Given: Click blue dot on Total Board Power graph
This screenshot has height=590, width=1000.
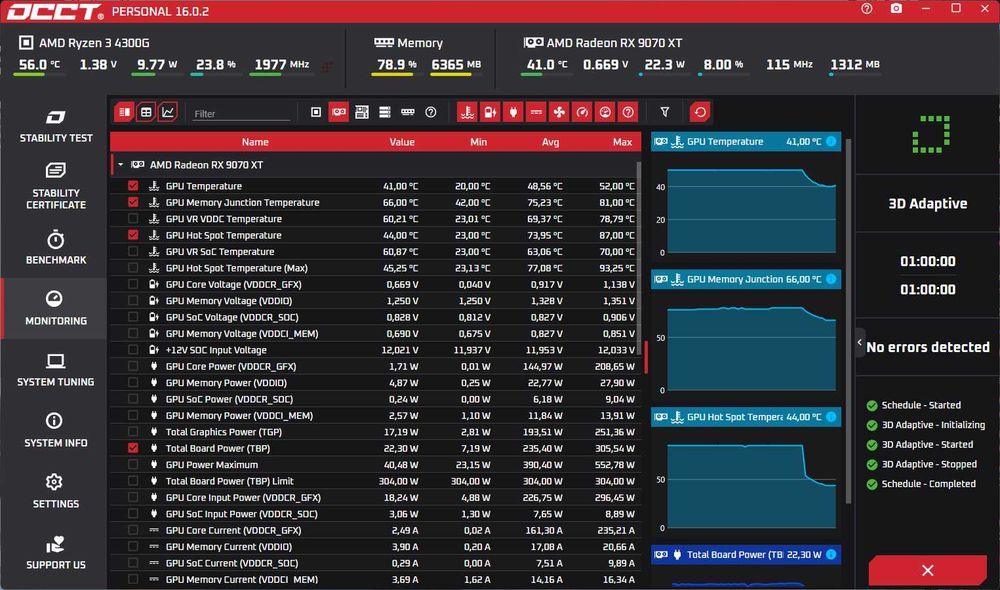Looking at the screenshot, I should tap(831, 554).
